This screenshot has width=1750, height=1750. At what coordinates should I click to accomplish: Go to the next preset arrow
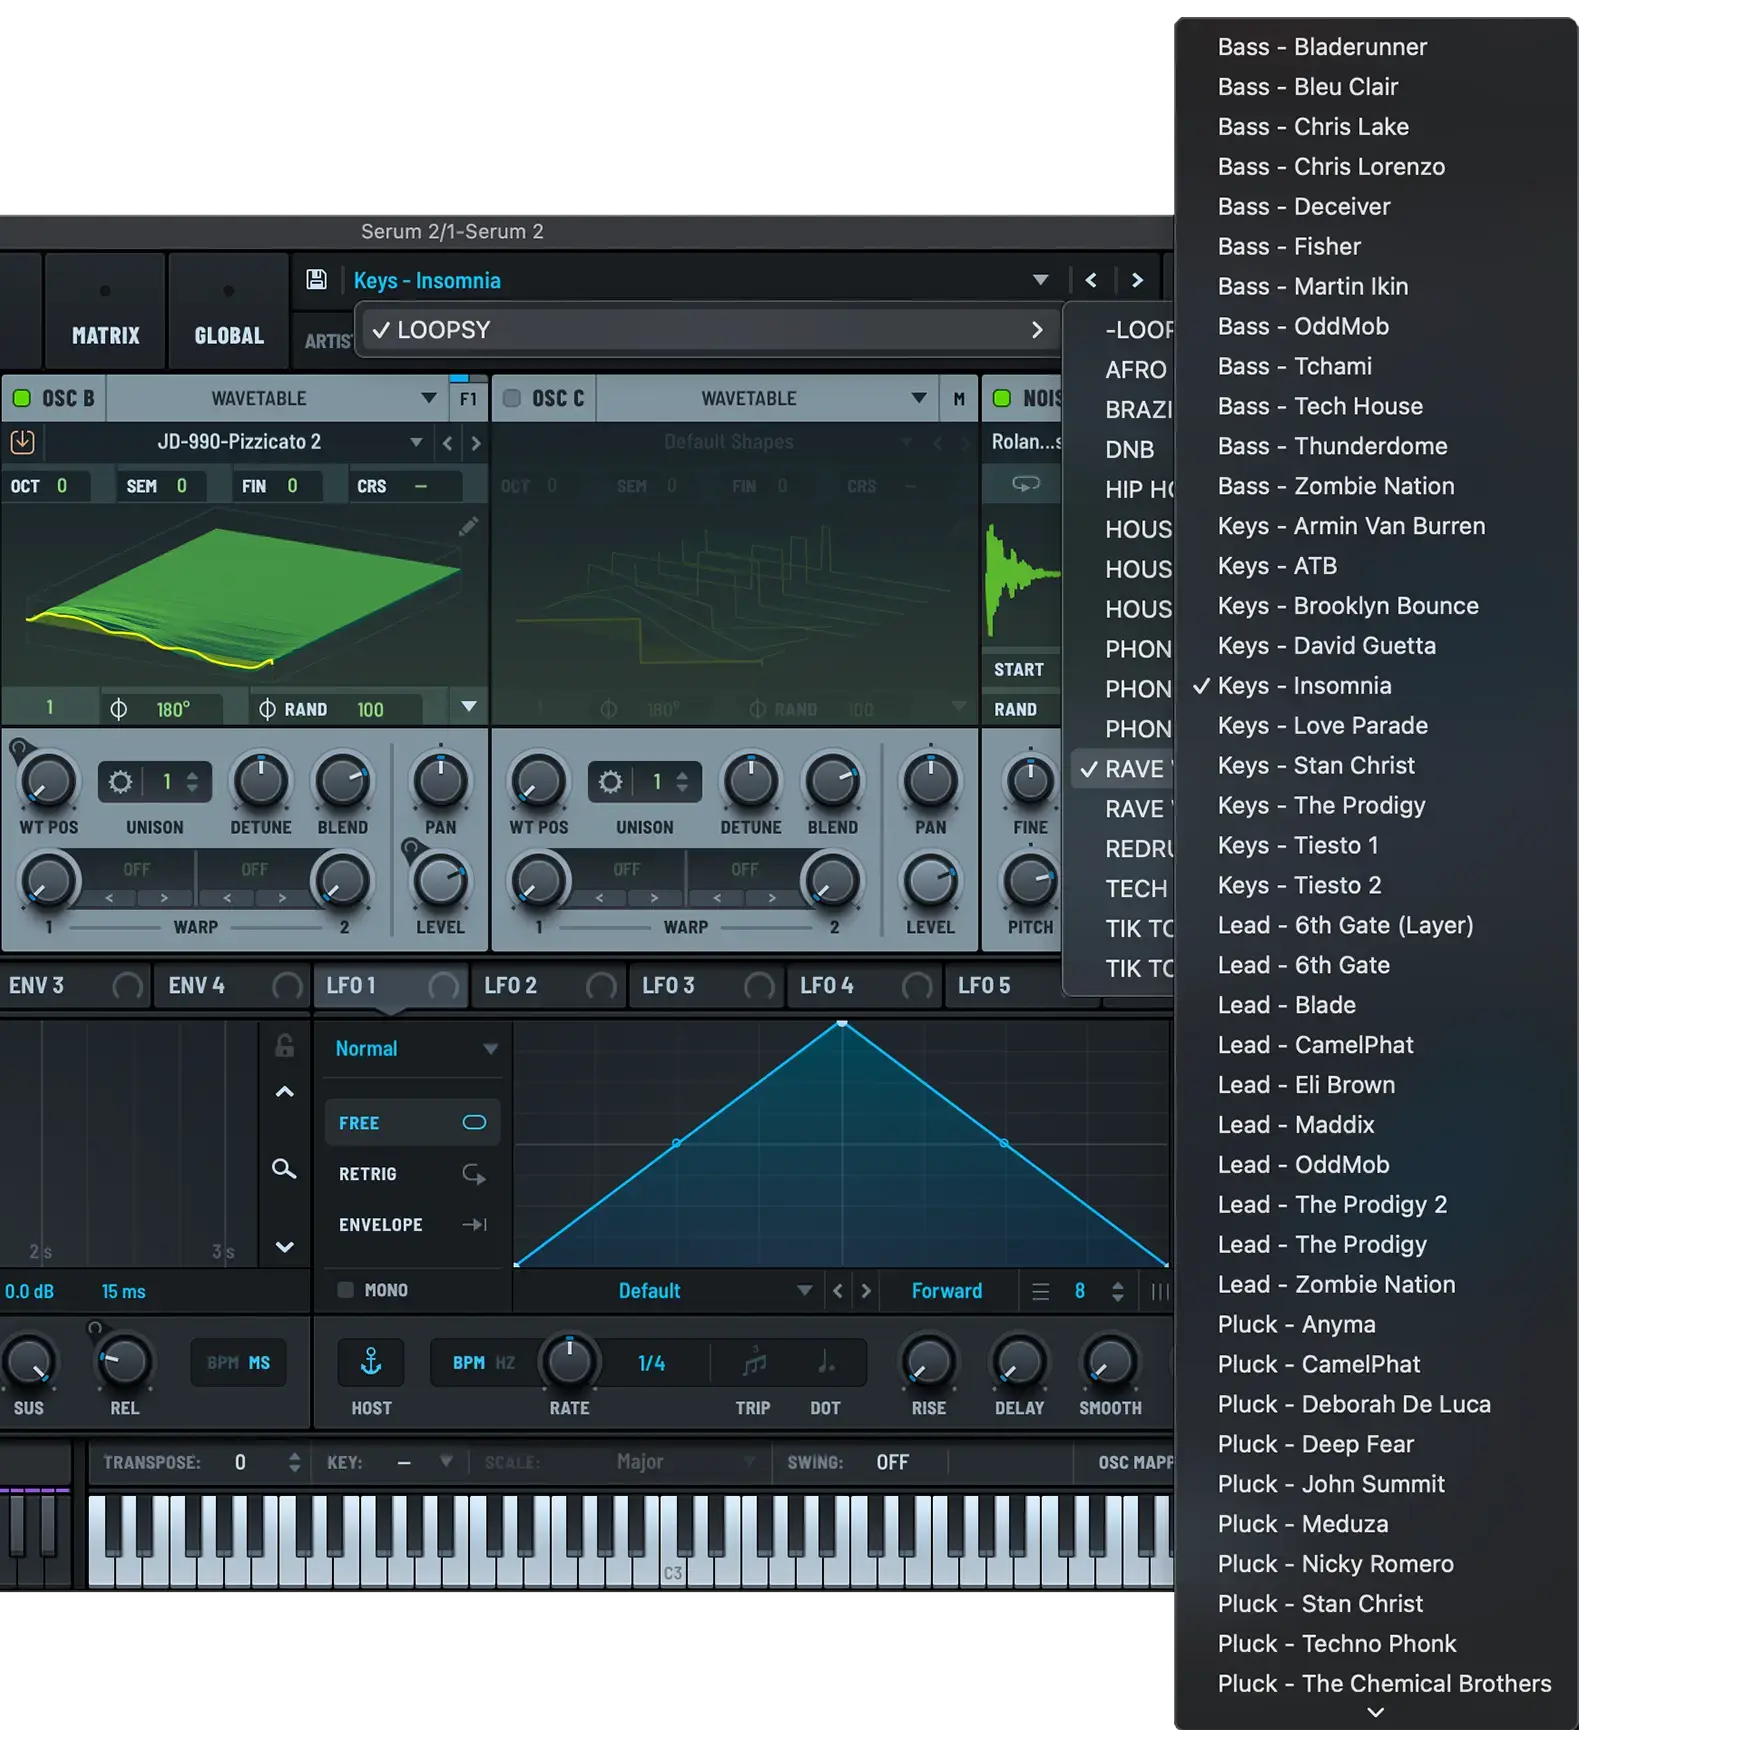[1137, 280]
